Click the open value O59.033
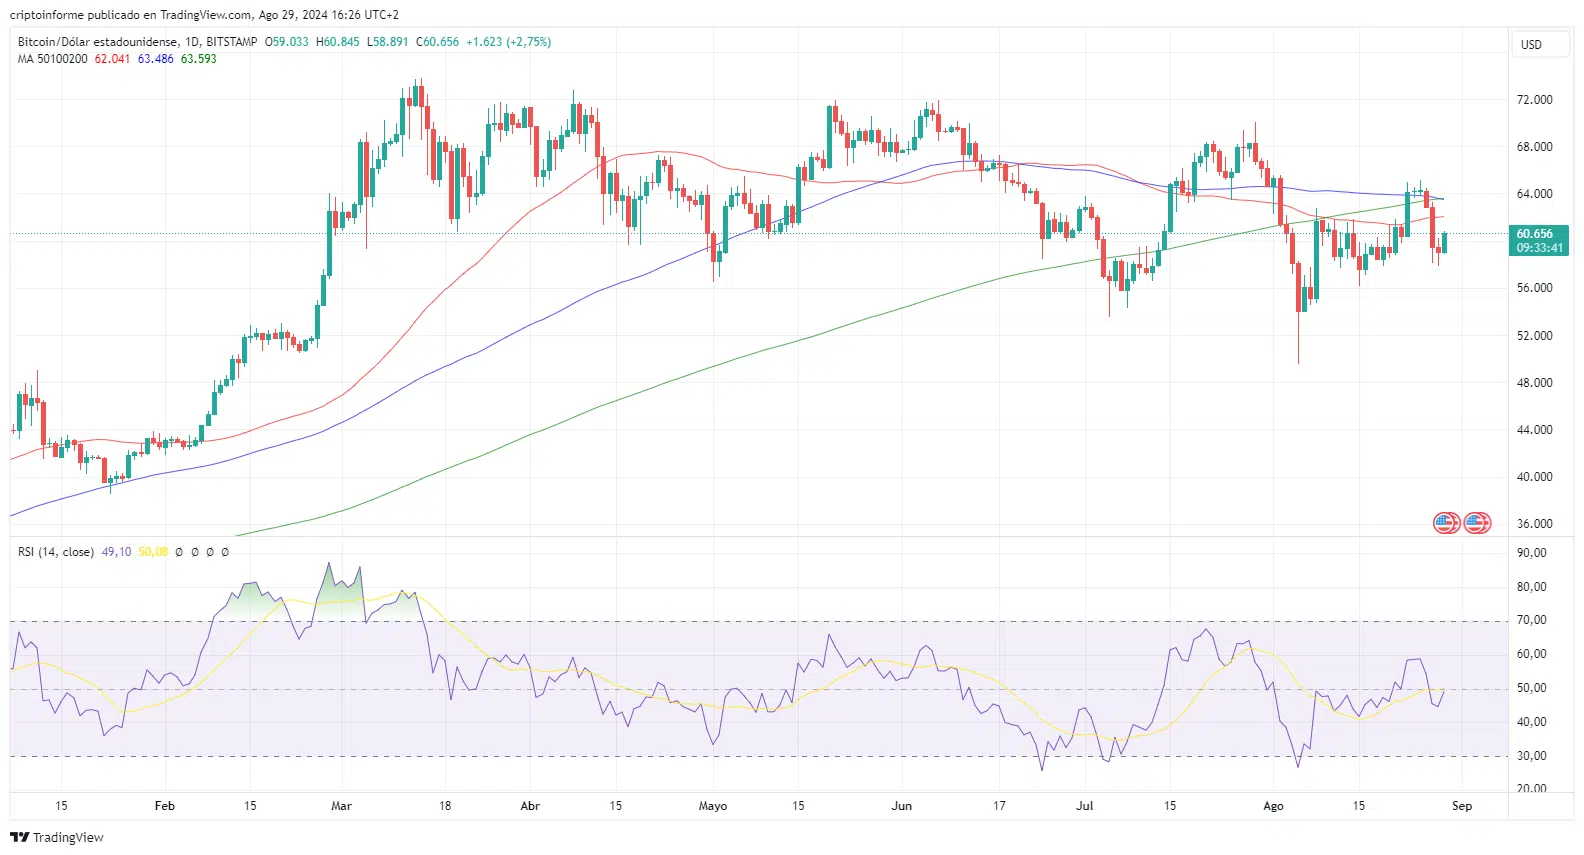The image size is (1584, 855). pos(287,42)
